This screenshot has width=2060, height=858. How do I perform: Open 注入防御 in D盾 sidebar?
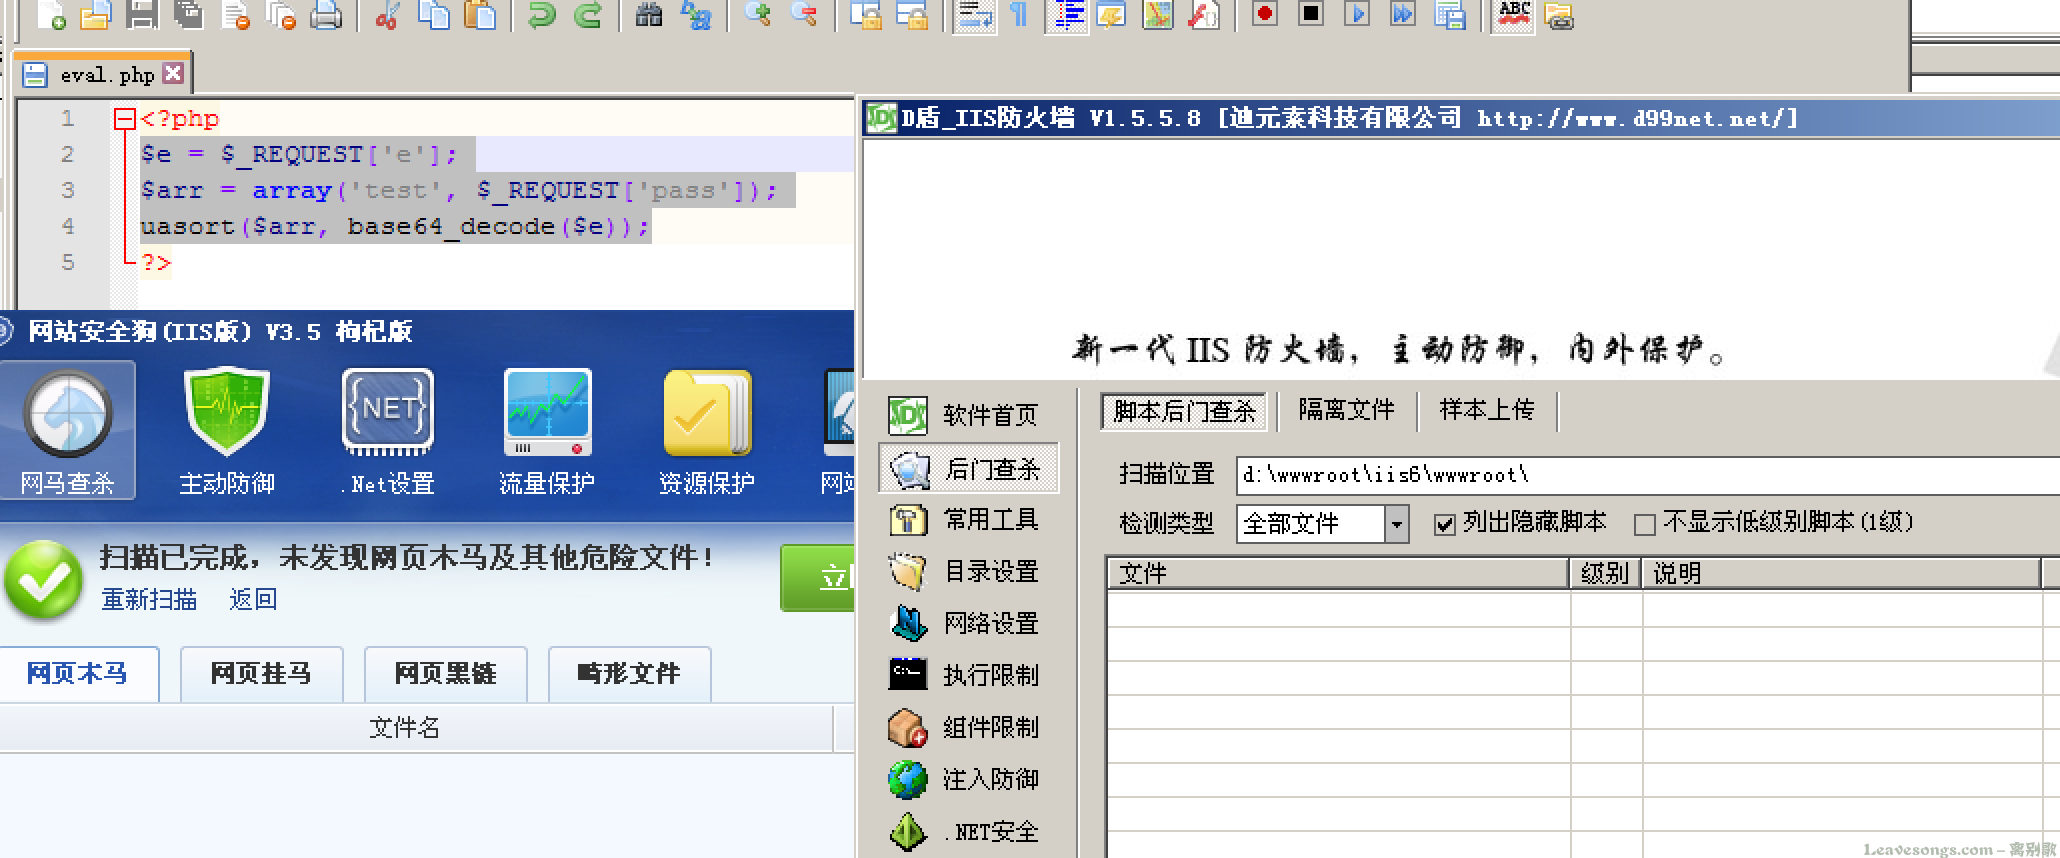pos(966,780)
